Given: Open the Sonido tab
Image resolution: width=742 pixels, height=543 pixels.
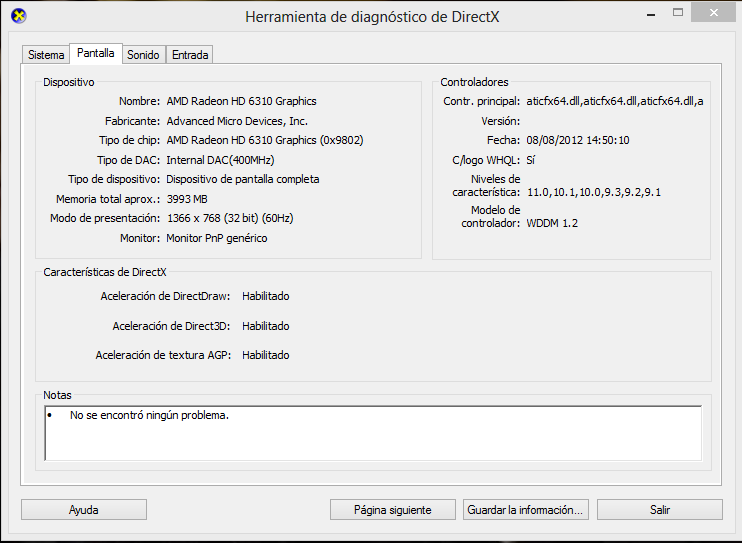Looking at the screenshot, I should click(143, 55).
